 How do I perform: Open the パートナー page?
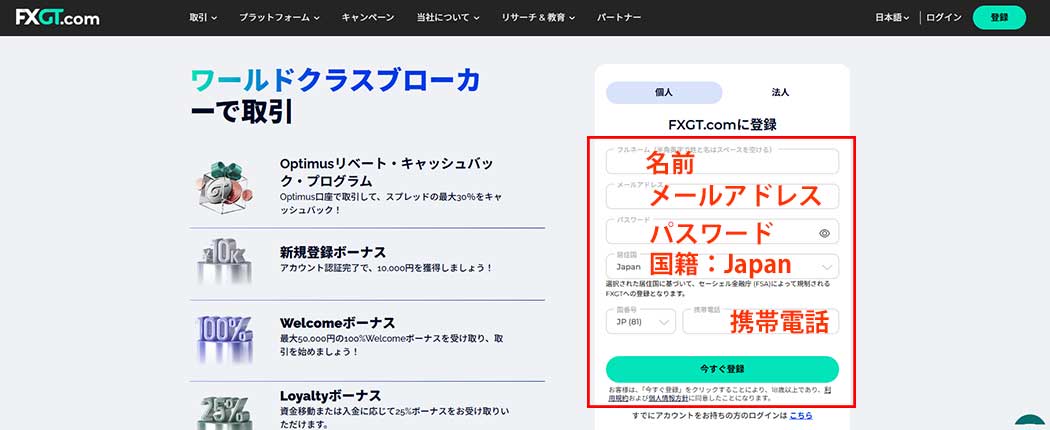click(x=619, y=18)
